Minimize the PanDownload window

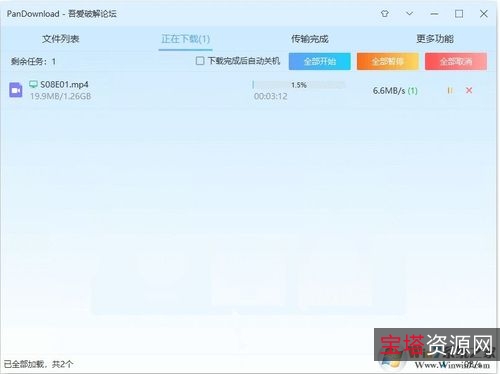434,14
